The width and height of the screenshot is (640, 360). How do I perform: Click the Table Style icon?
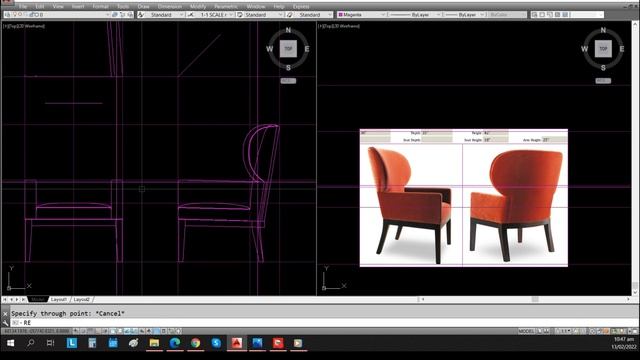coord(240,15)
